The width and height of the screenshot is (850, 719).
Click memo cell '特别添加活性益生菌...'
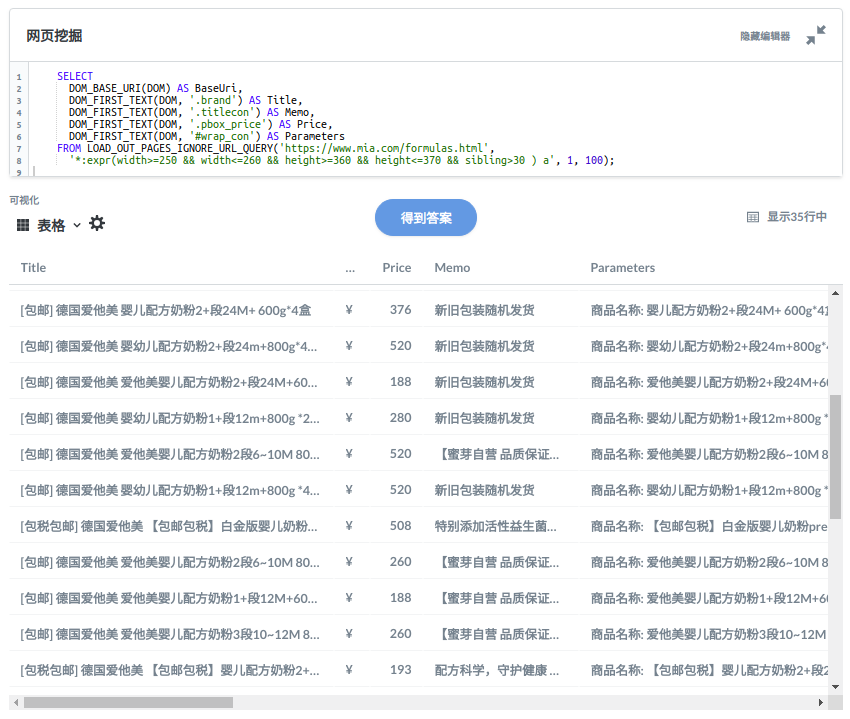[495, 526]
